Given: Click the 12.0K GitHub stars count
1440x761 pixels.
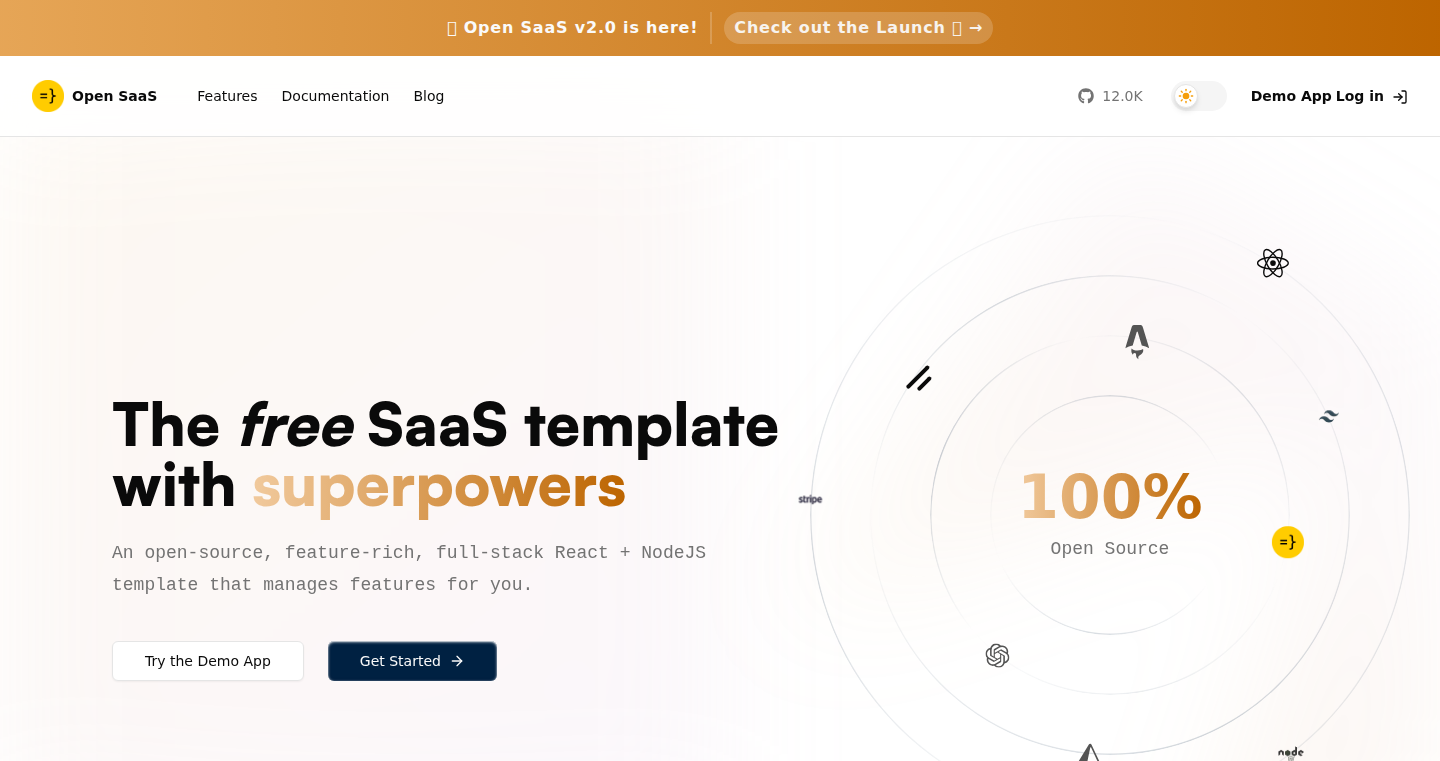Looking at the screenshot, I should point(1122,96).
